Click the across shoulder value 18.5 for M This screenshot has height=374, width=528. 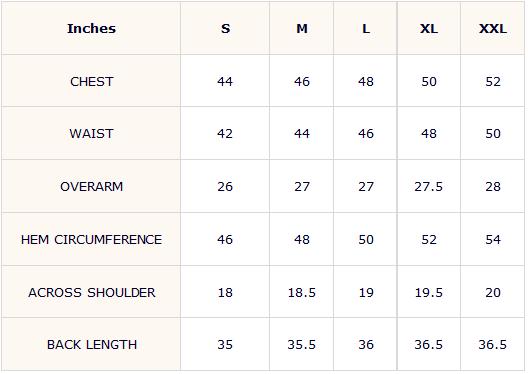point(302,293)
